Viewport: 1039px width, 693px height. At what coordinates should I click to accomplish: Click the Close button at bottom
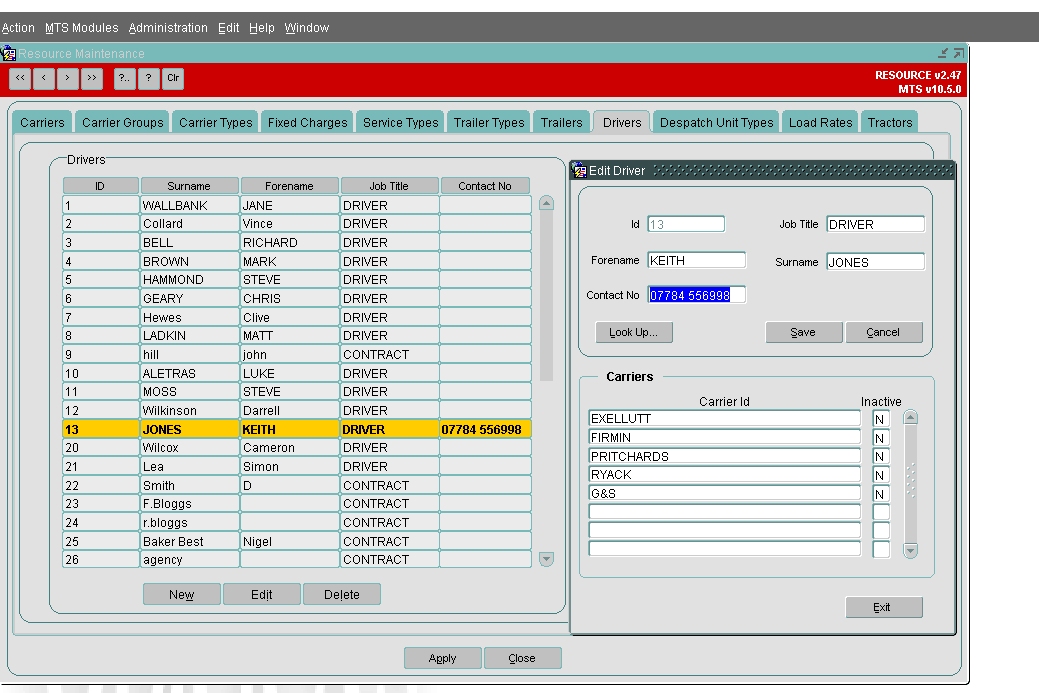tap(522, 658)
